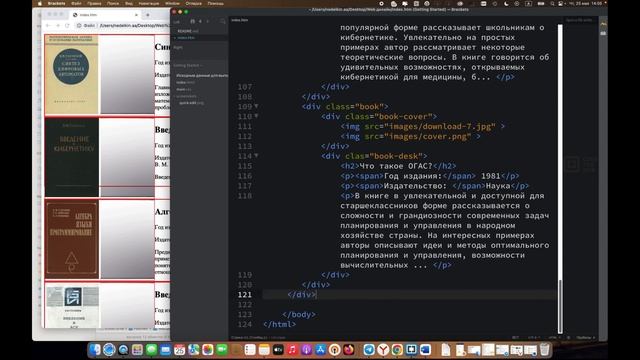Click the browser forward arrow
Screen dimensions: 640x360
click(58, 25)
